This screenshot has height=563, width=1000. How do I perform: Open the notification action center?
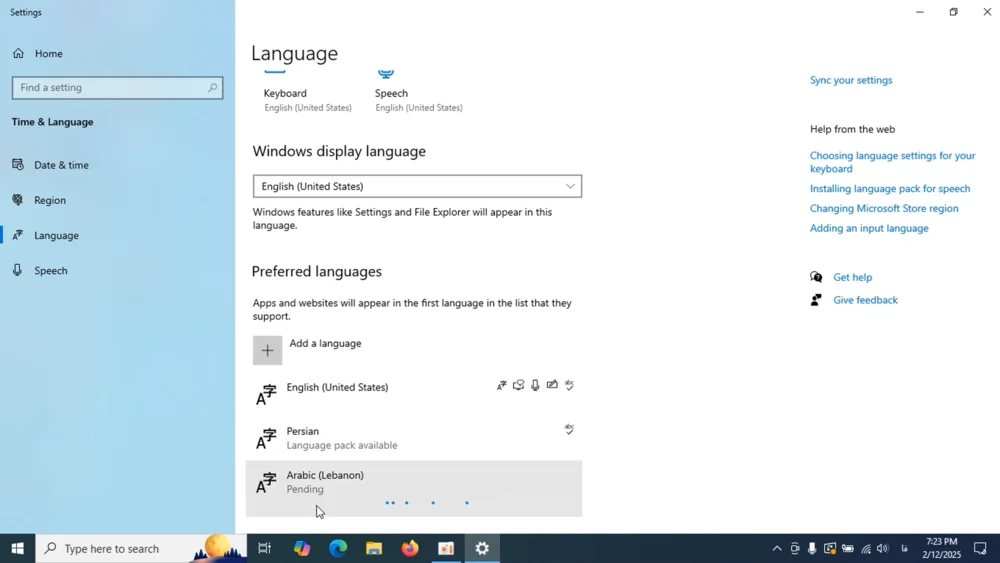(980, 548)
